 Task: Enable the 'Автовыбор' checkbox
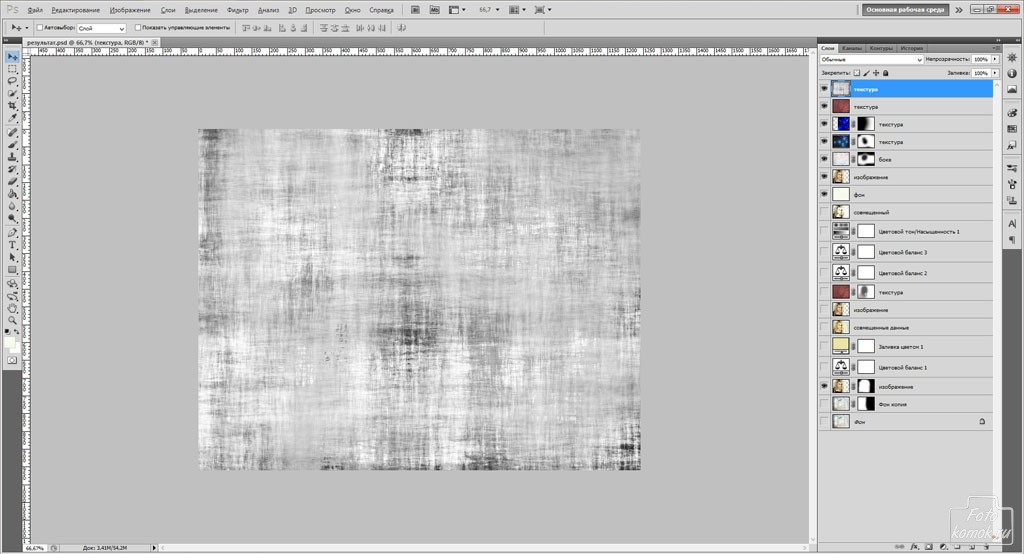click(39, 28)
